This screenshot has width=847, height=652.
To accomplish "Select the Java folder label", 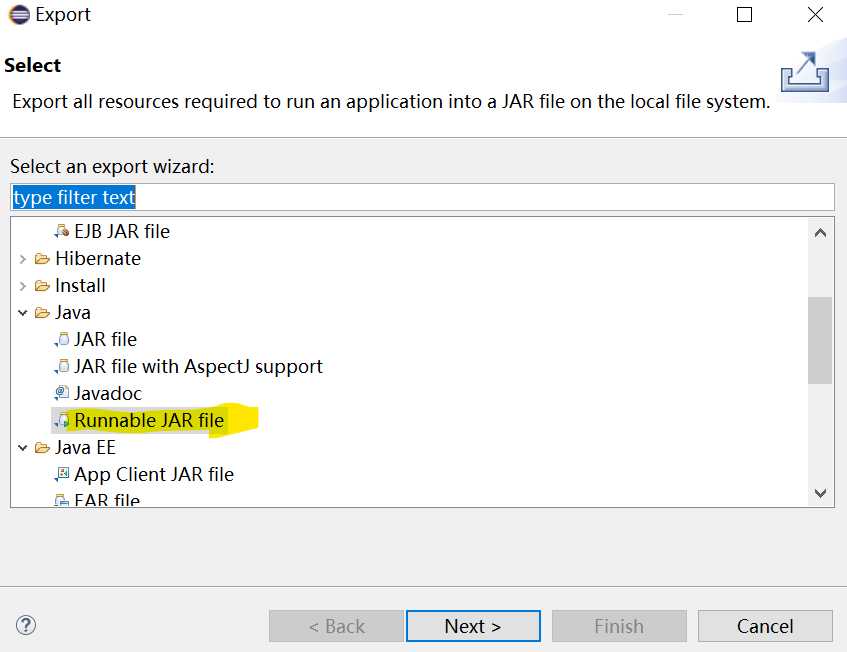I will [x=73, y=313].
